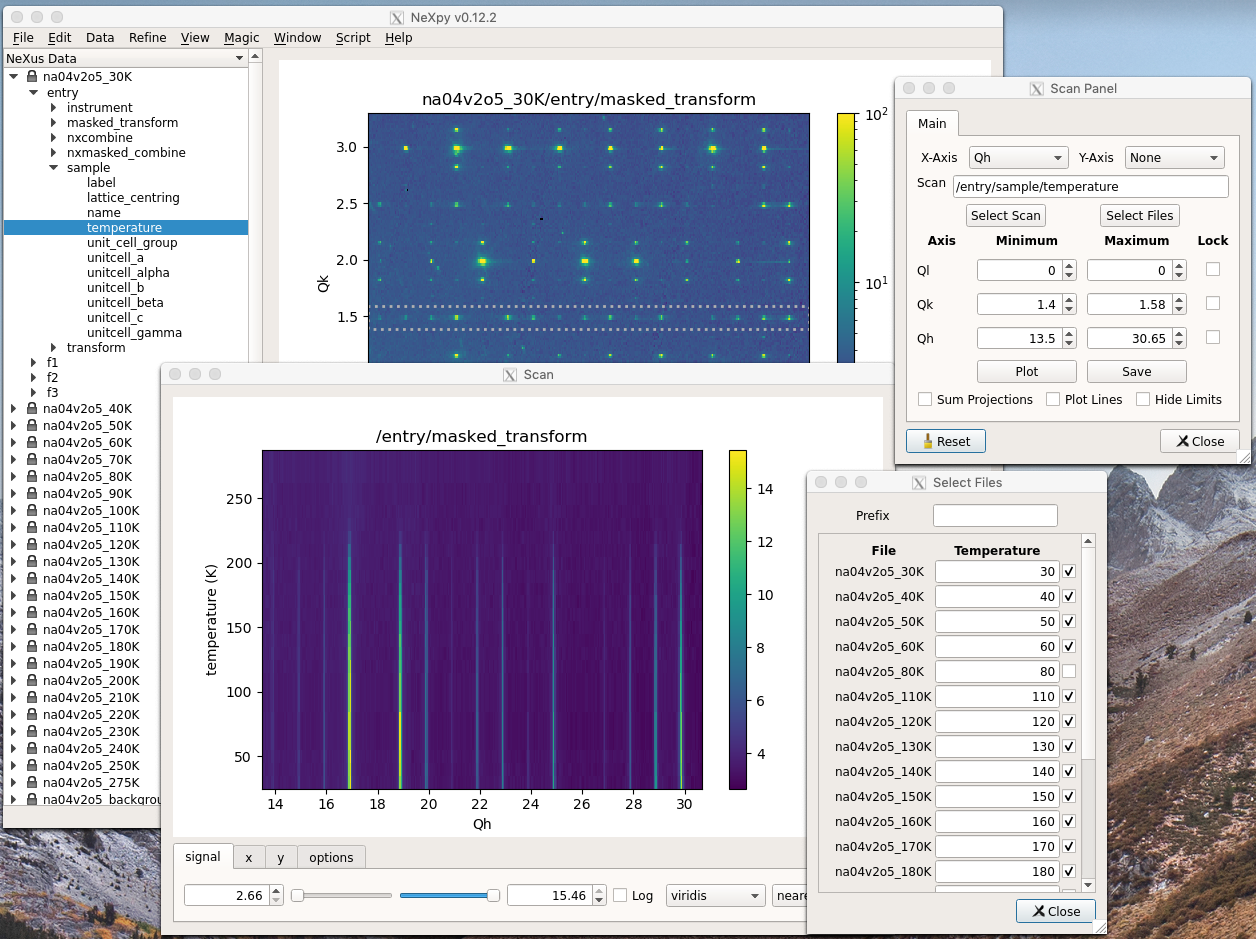
Task: Click the lock icon beside na04v2o5_150K
Action: (32, 596)
